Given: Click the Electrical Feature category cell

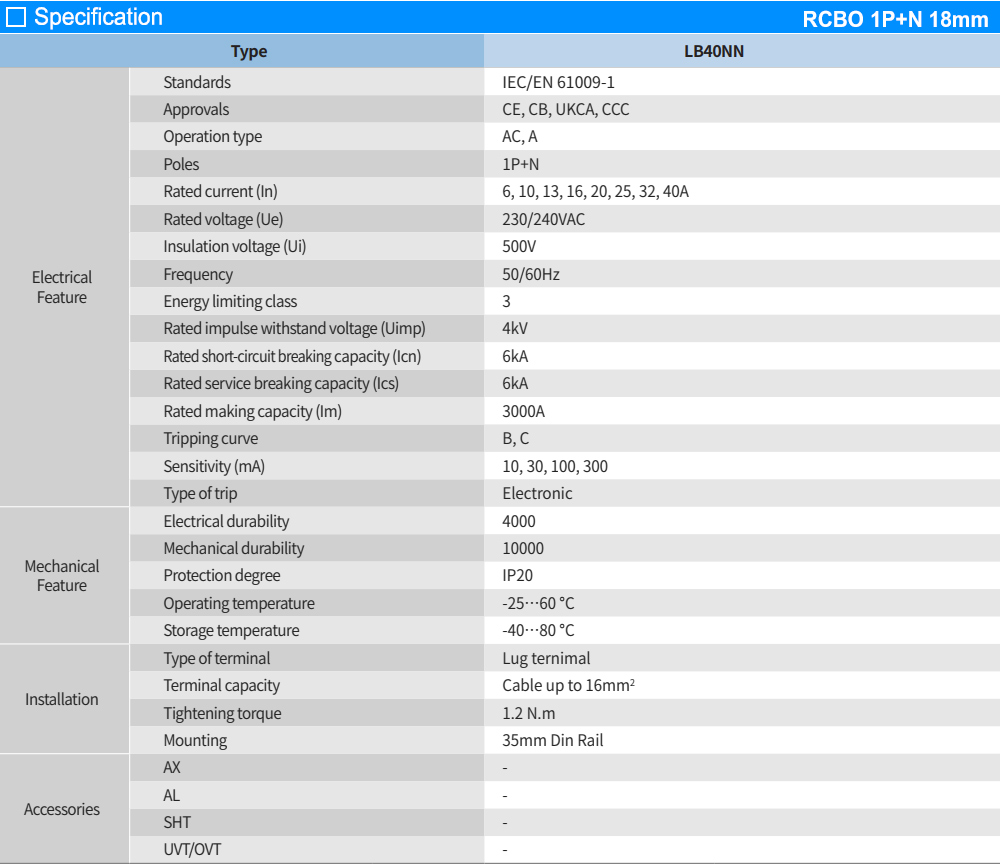Looking at the screenshot, I should (x=62, y=287).
